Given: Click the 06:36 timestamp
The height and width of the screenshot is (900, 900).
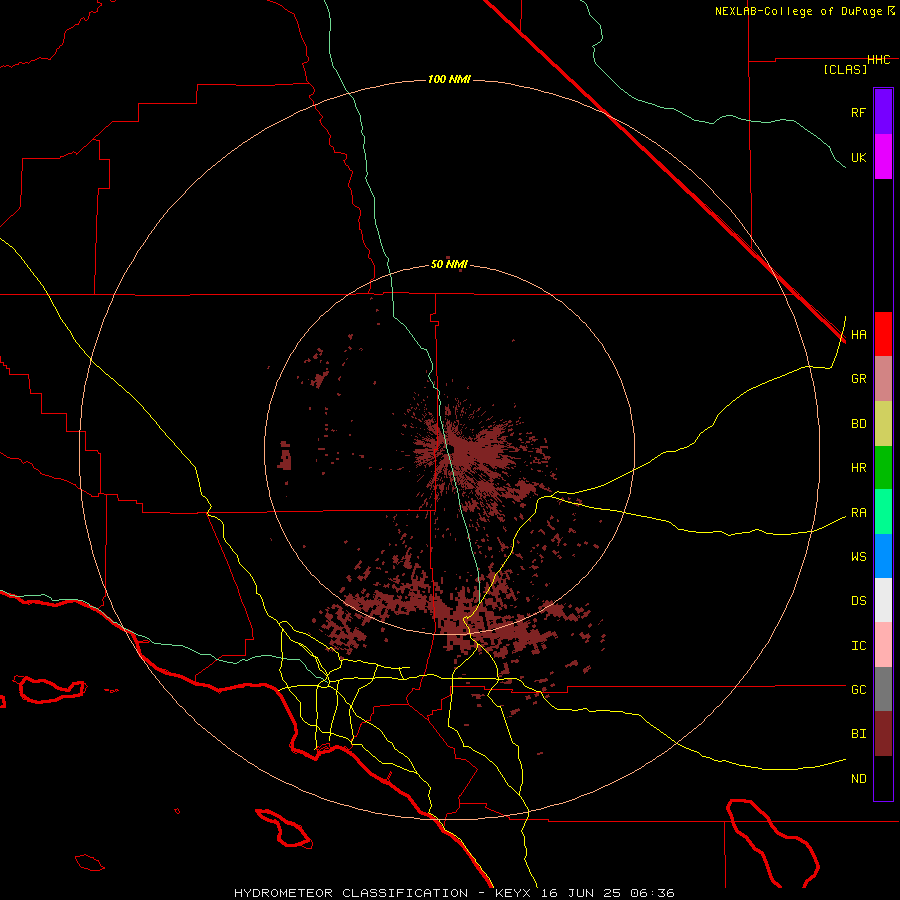Looking at the screenshot, I should tap(654, 893).
